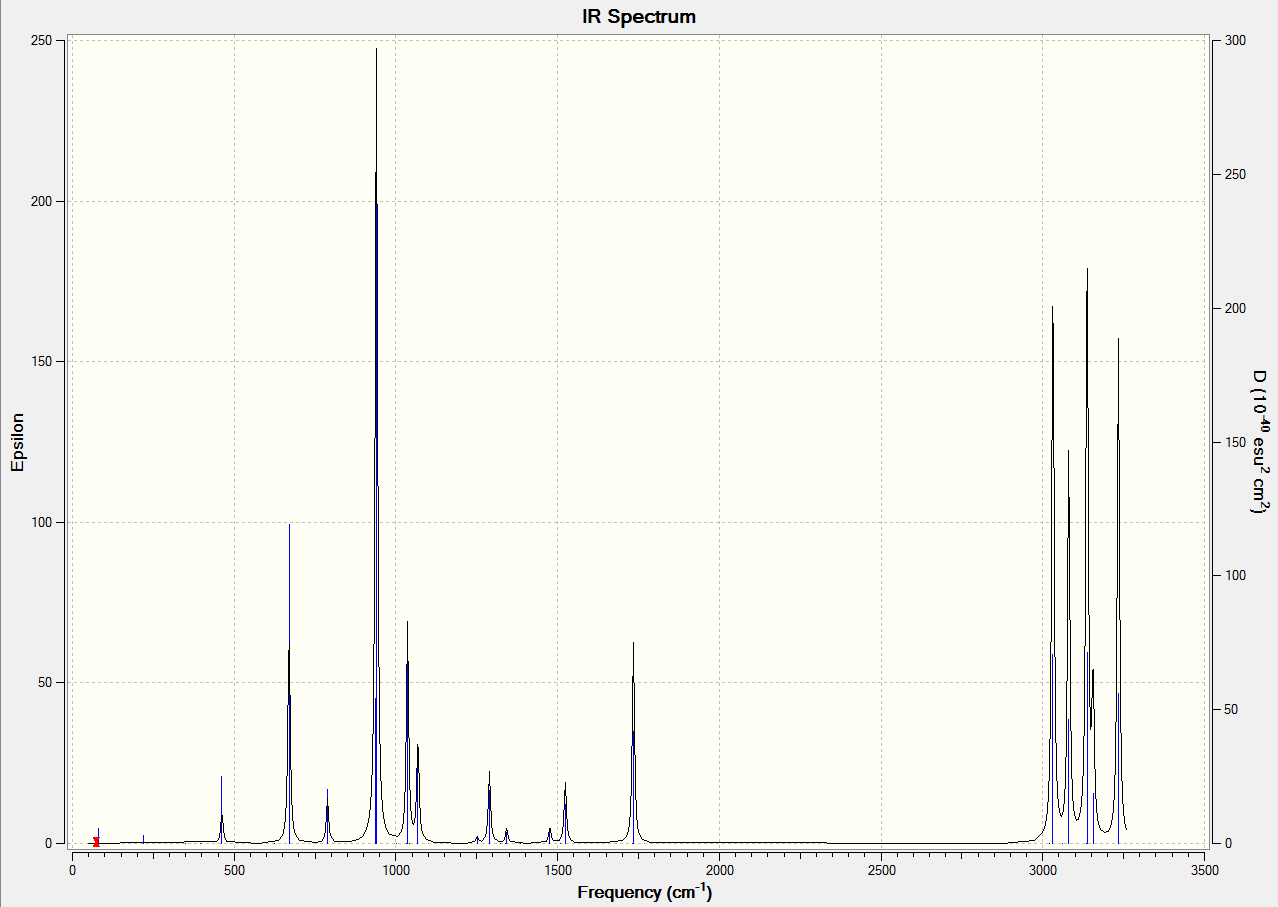Click the Frequency (cm-1) axis label

point(645,892)
